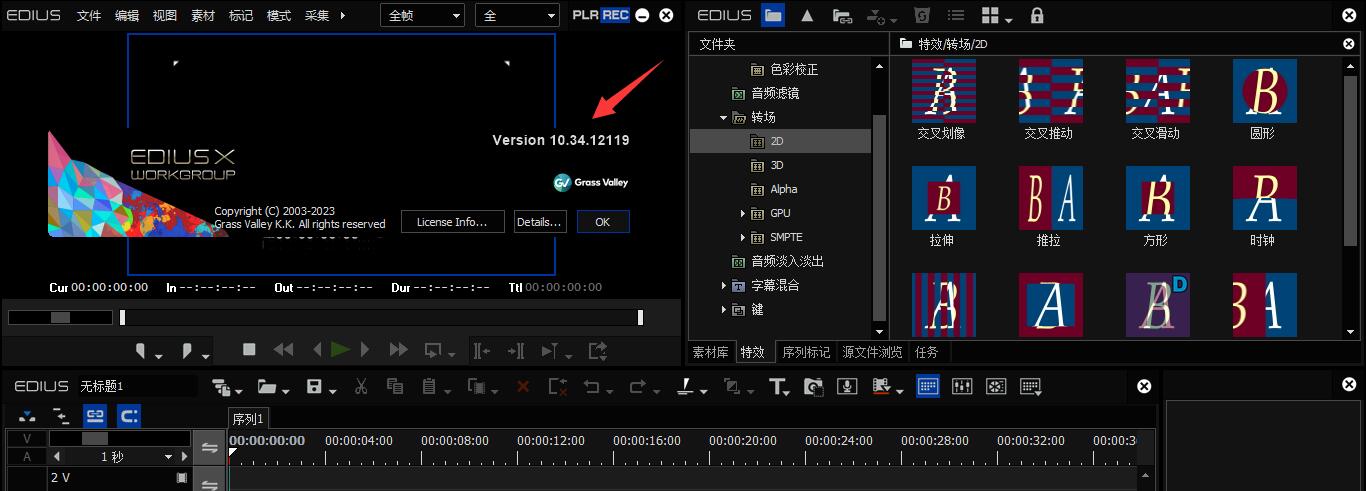The image size is (1366, 491).
Task: Click the Set In point icon
Action: [142, 350]
